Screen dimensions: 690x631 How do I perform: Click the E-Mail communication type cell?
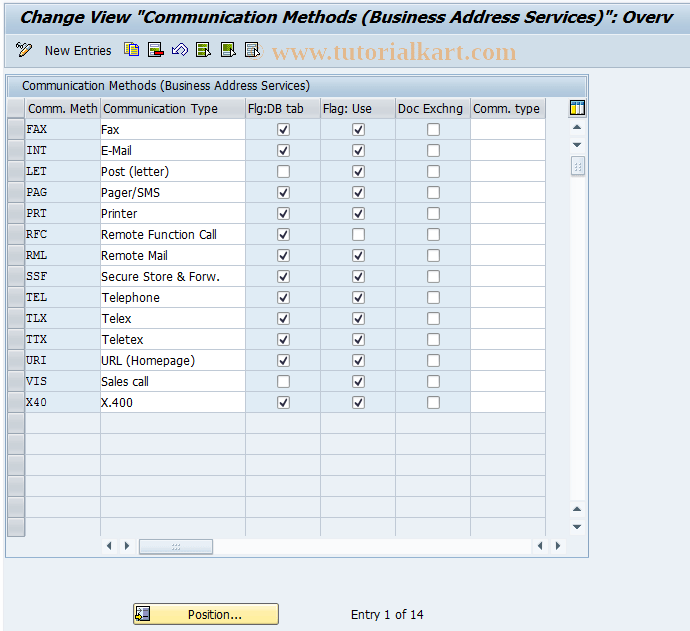(173, 150)
